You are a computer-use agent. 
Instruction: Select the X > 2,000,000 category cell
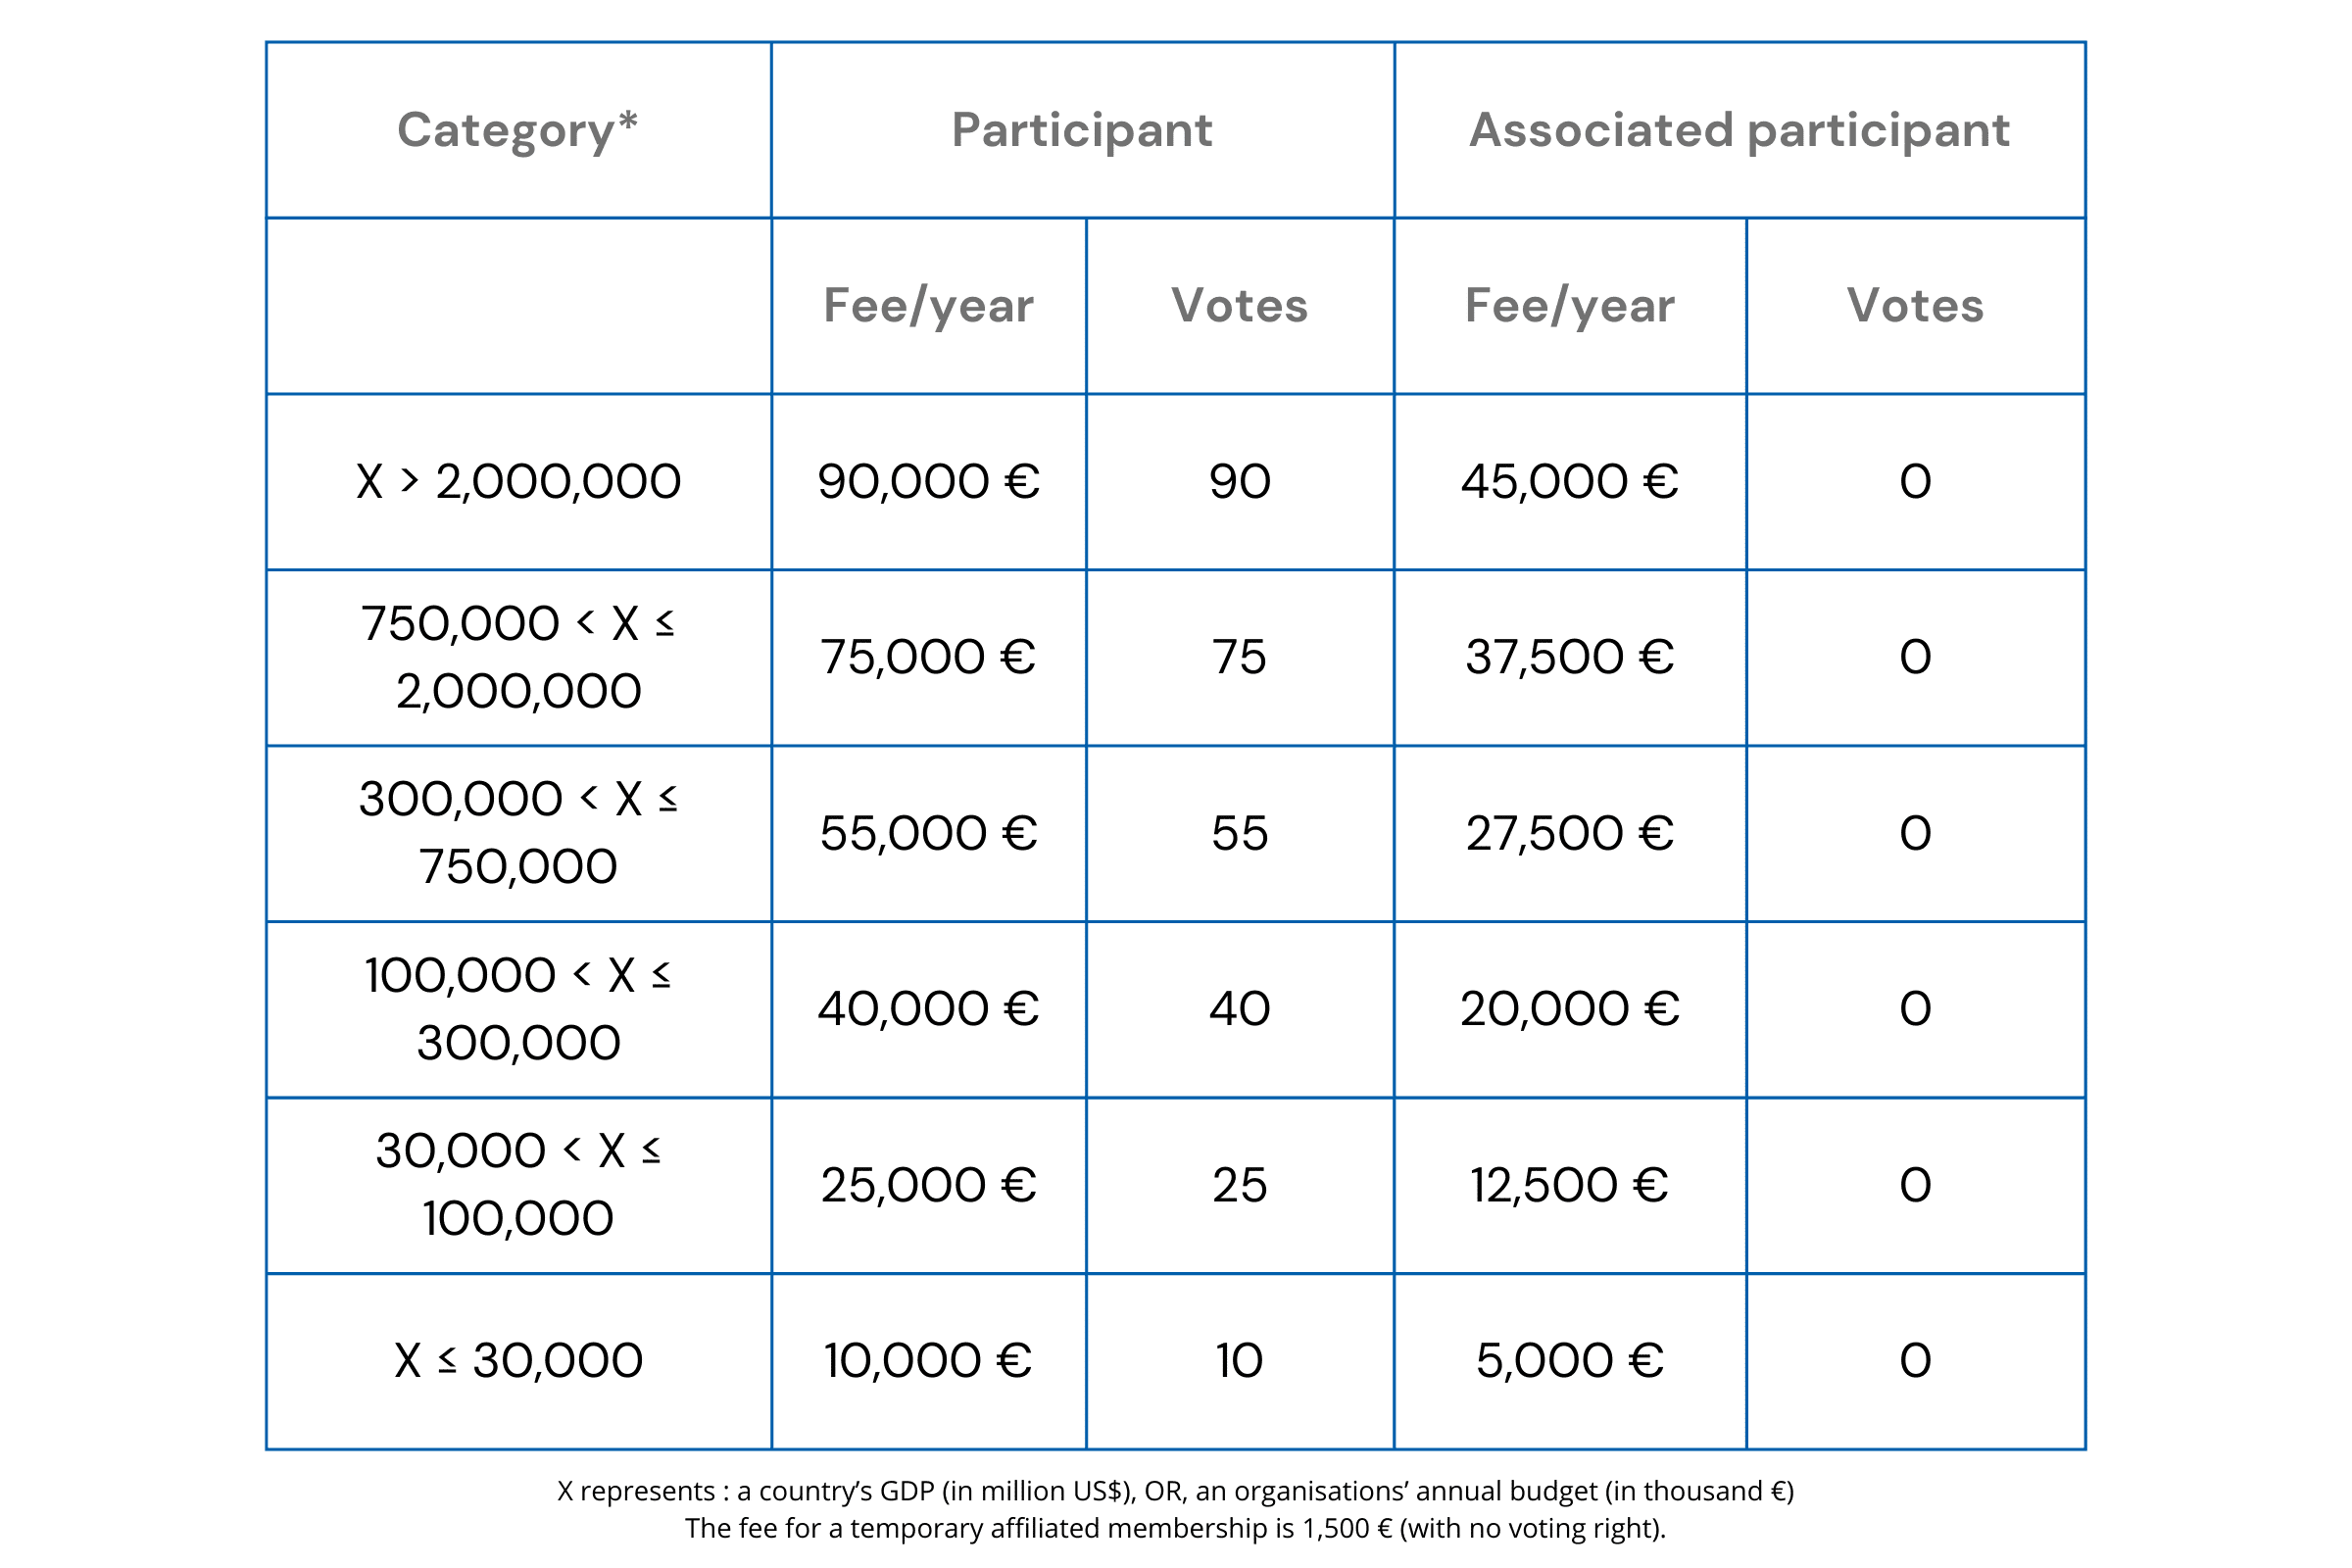coord(518,482)
